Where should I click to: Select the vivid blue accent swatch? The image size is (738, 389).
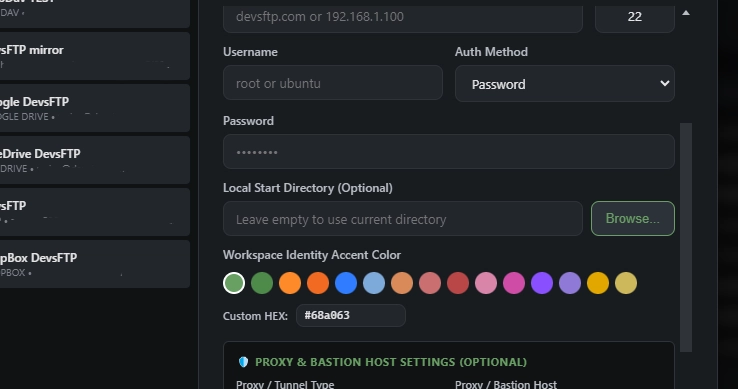tap(346, 283)
